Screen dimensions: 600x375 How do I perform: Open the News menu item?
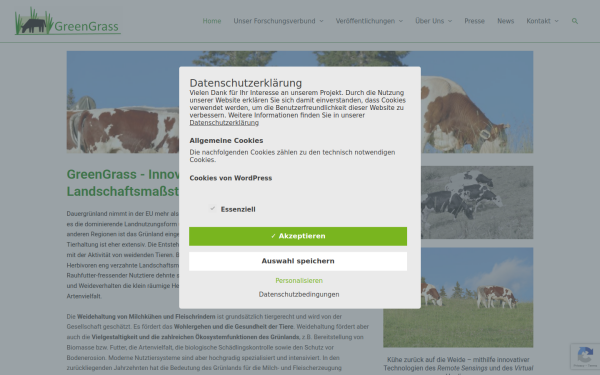coord(505,21)
